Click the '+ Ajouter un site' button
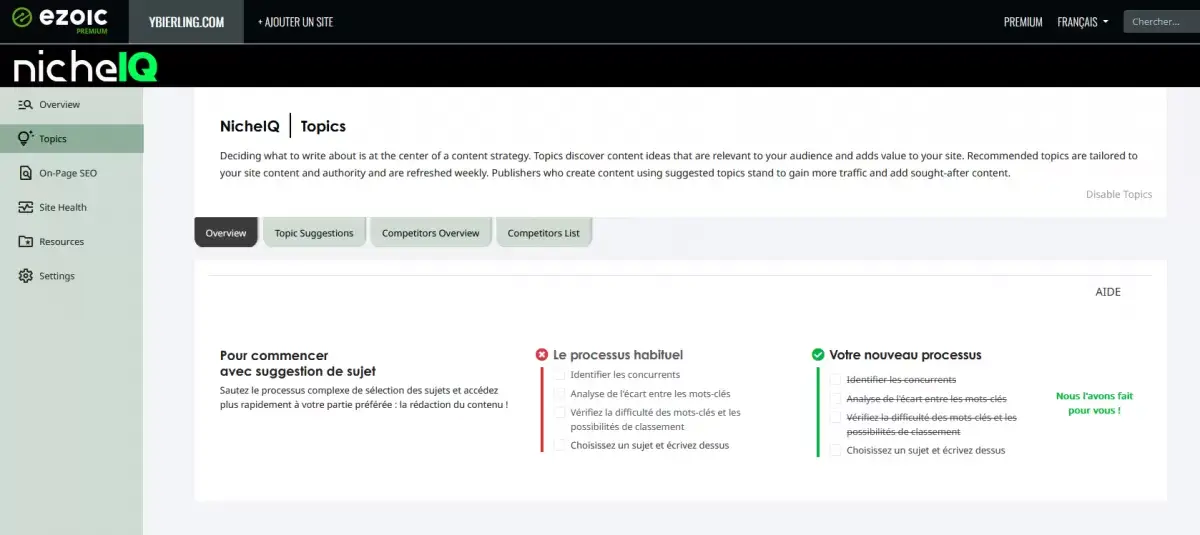1200x535 pixels. pos(295,22)
